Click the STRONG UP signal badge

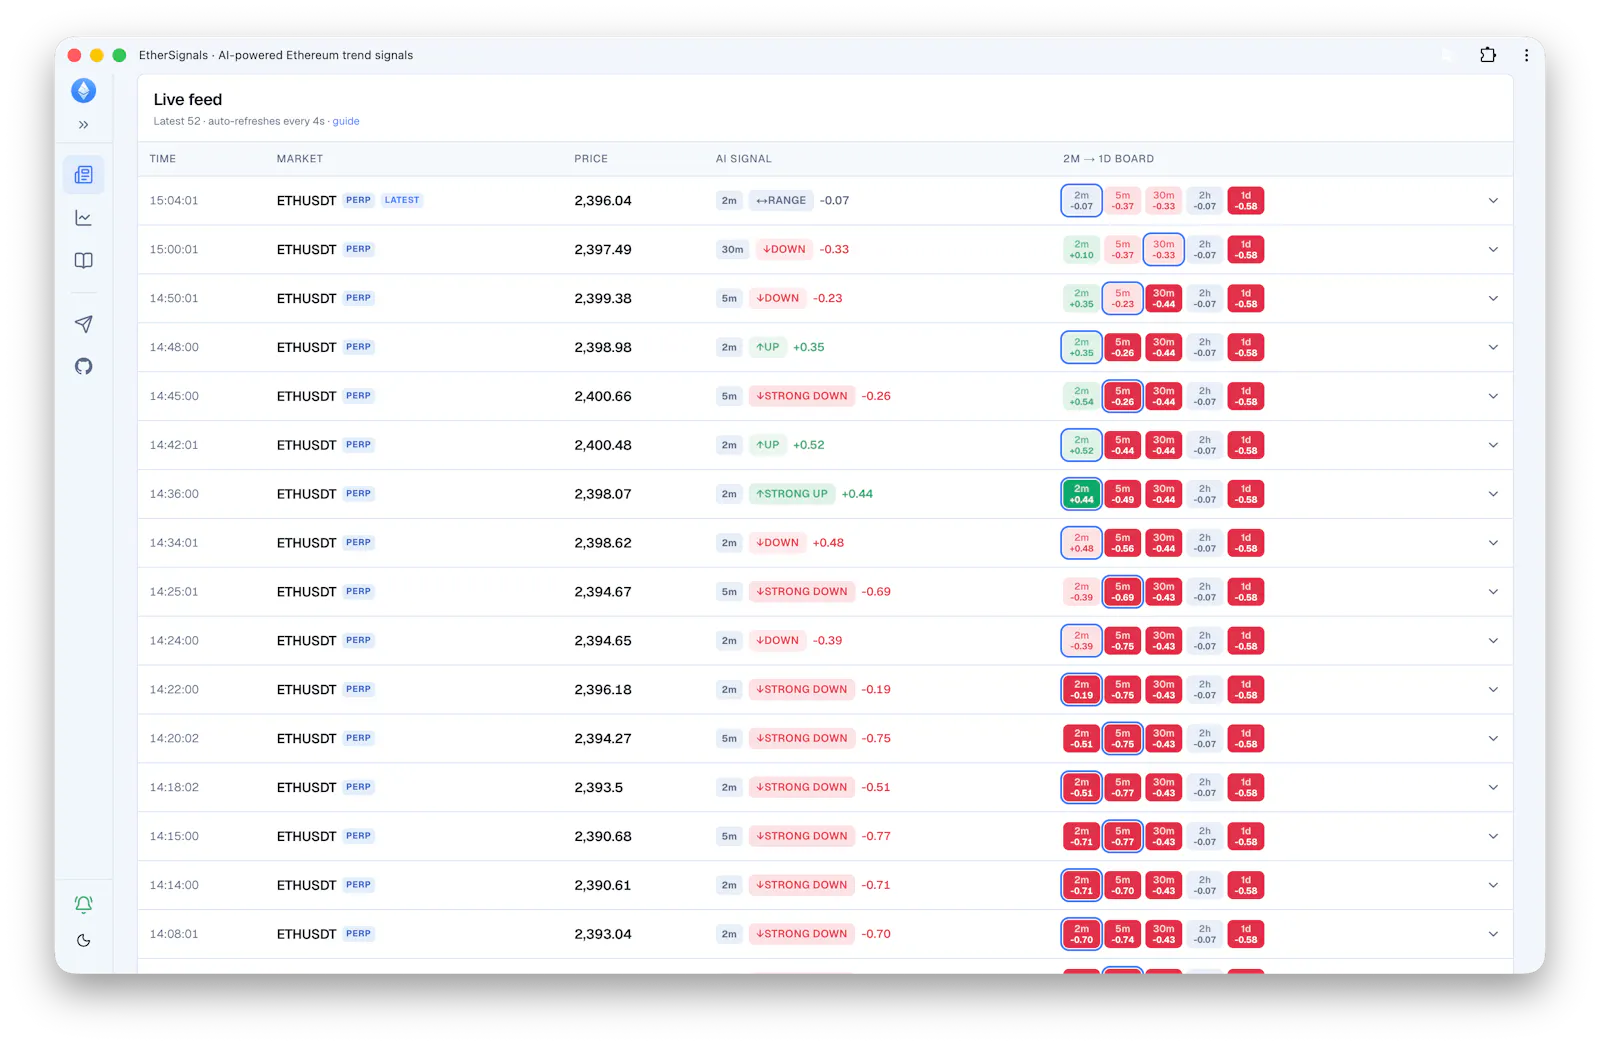click(792, 494)
